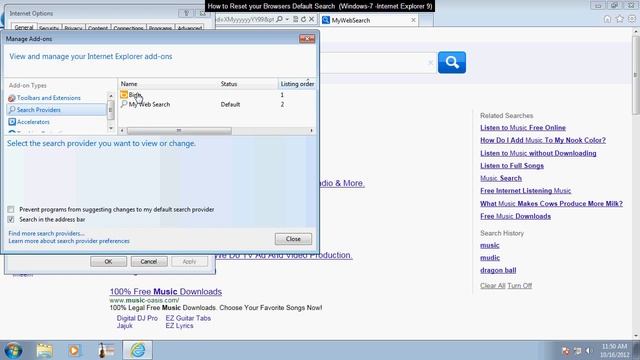Open the IE Tools gear icon
The image size is (640, 360).
point(632,19)
